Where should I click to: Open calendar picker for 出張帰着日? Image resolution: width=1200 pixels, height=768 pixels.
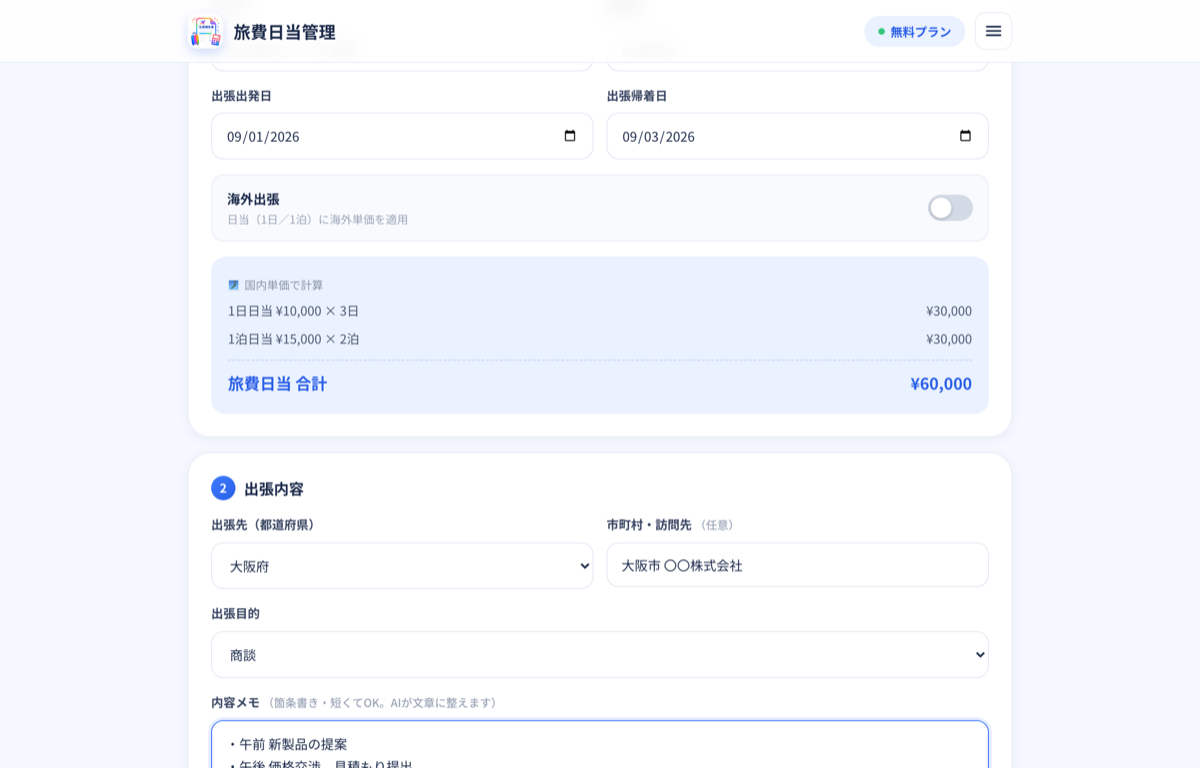[965, 136]
